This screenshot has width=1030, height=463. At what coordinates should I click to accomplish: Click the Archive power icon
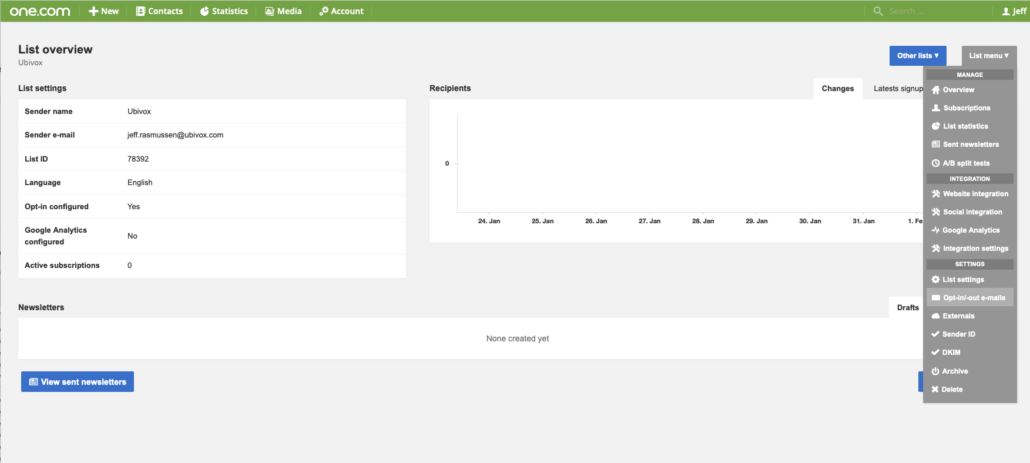click(936, 371)
